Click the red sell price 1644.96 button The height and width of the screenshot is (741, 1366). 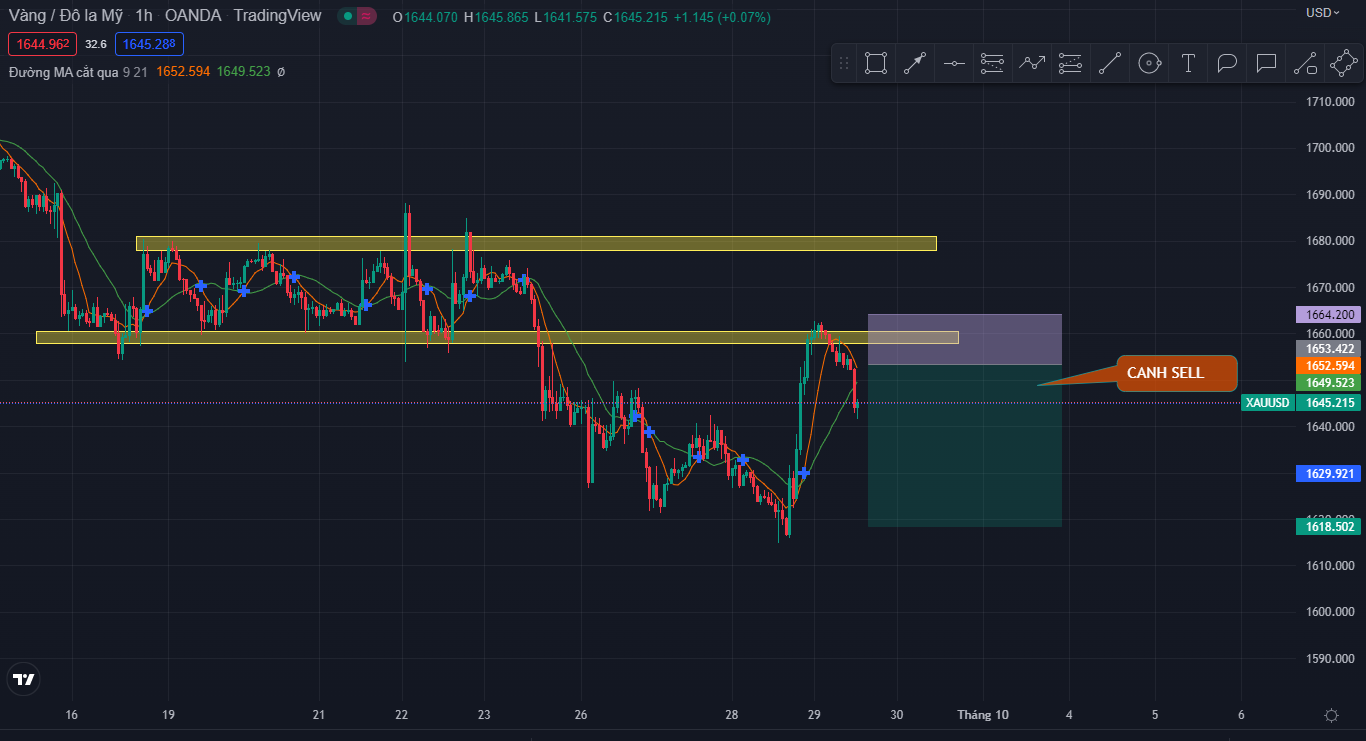click(41, 44)
